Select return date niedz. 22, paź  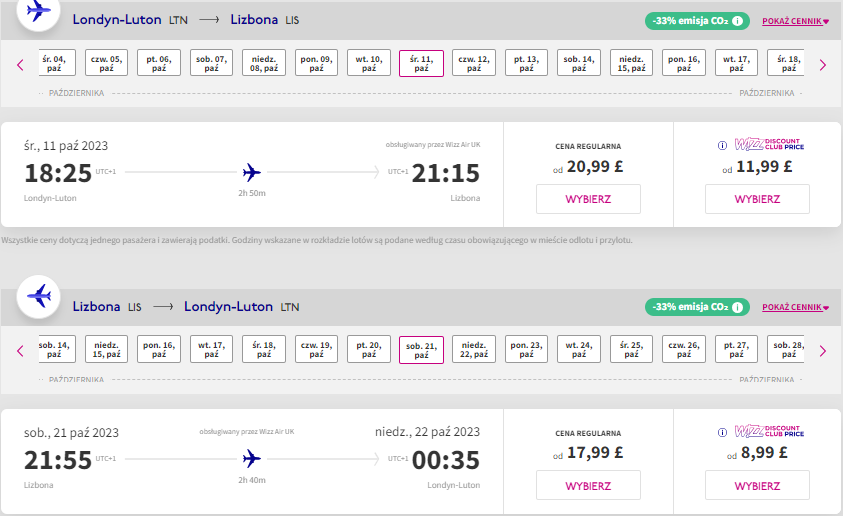(474, 349)
